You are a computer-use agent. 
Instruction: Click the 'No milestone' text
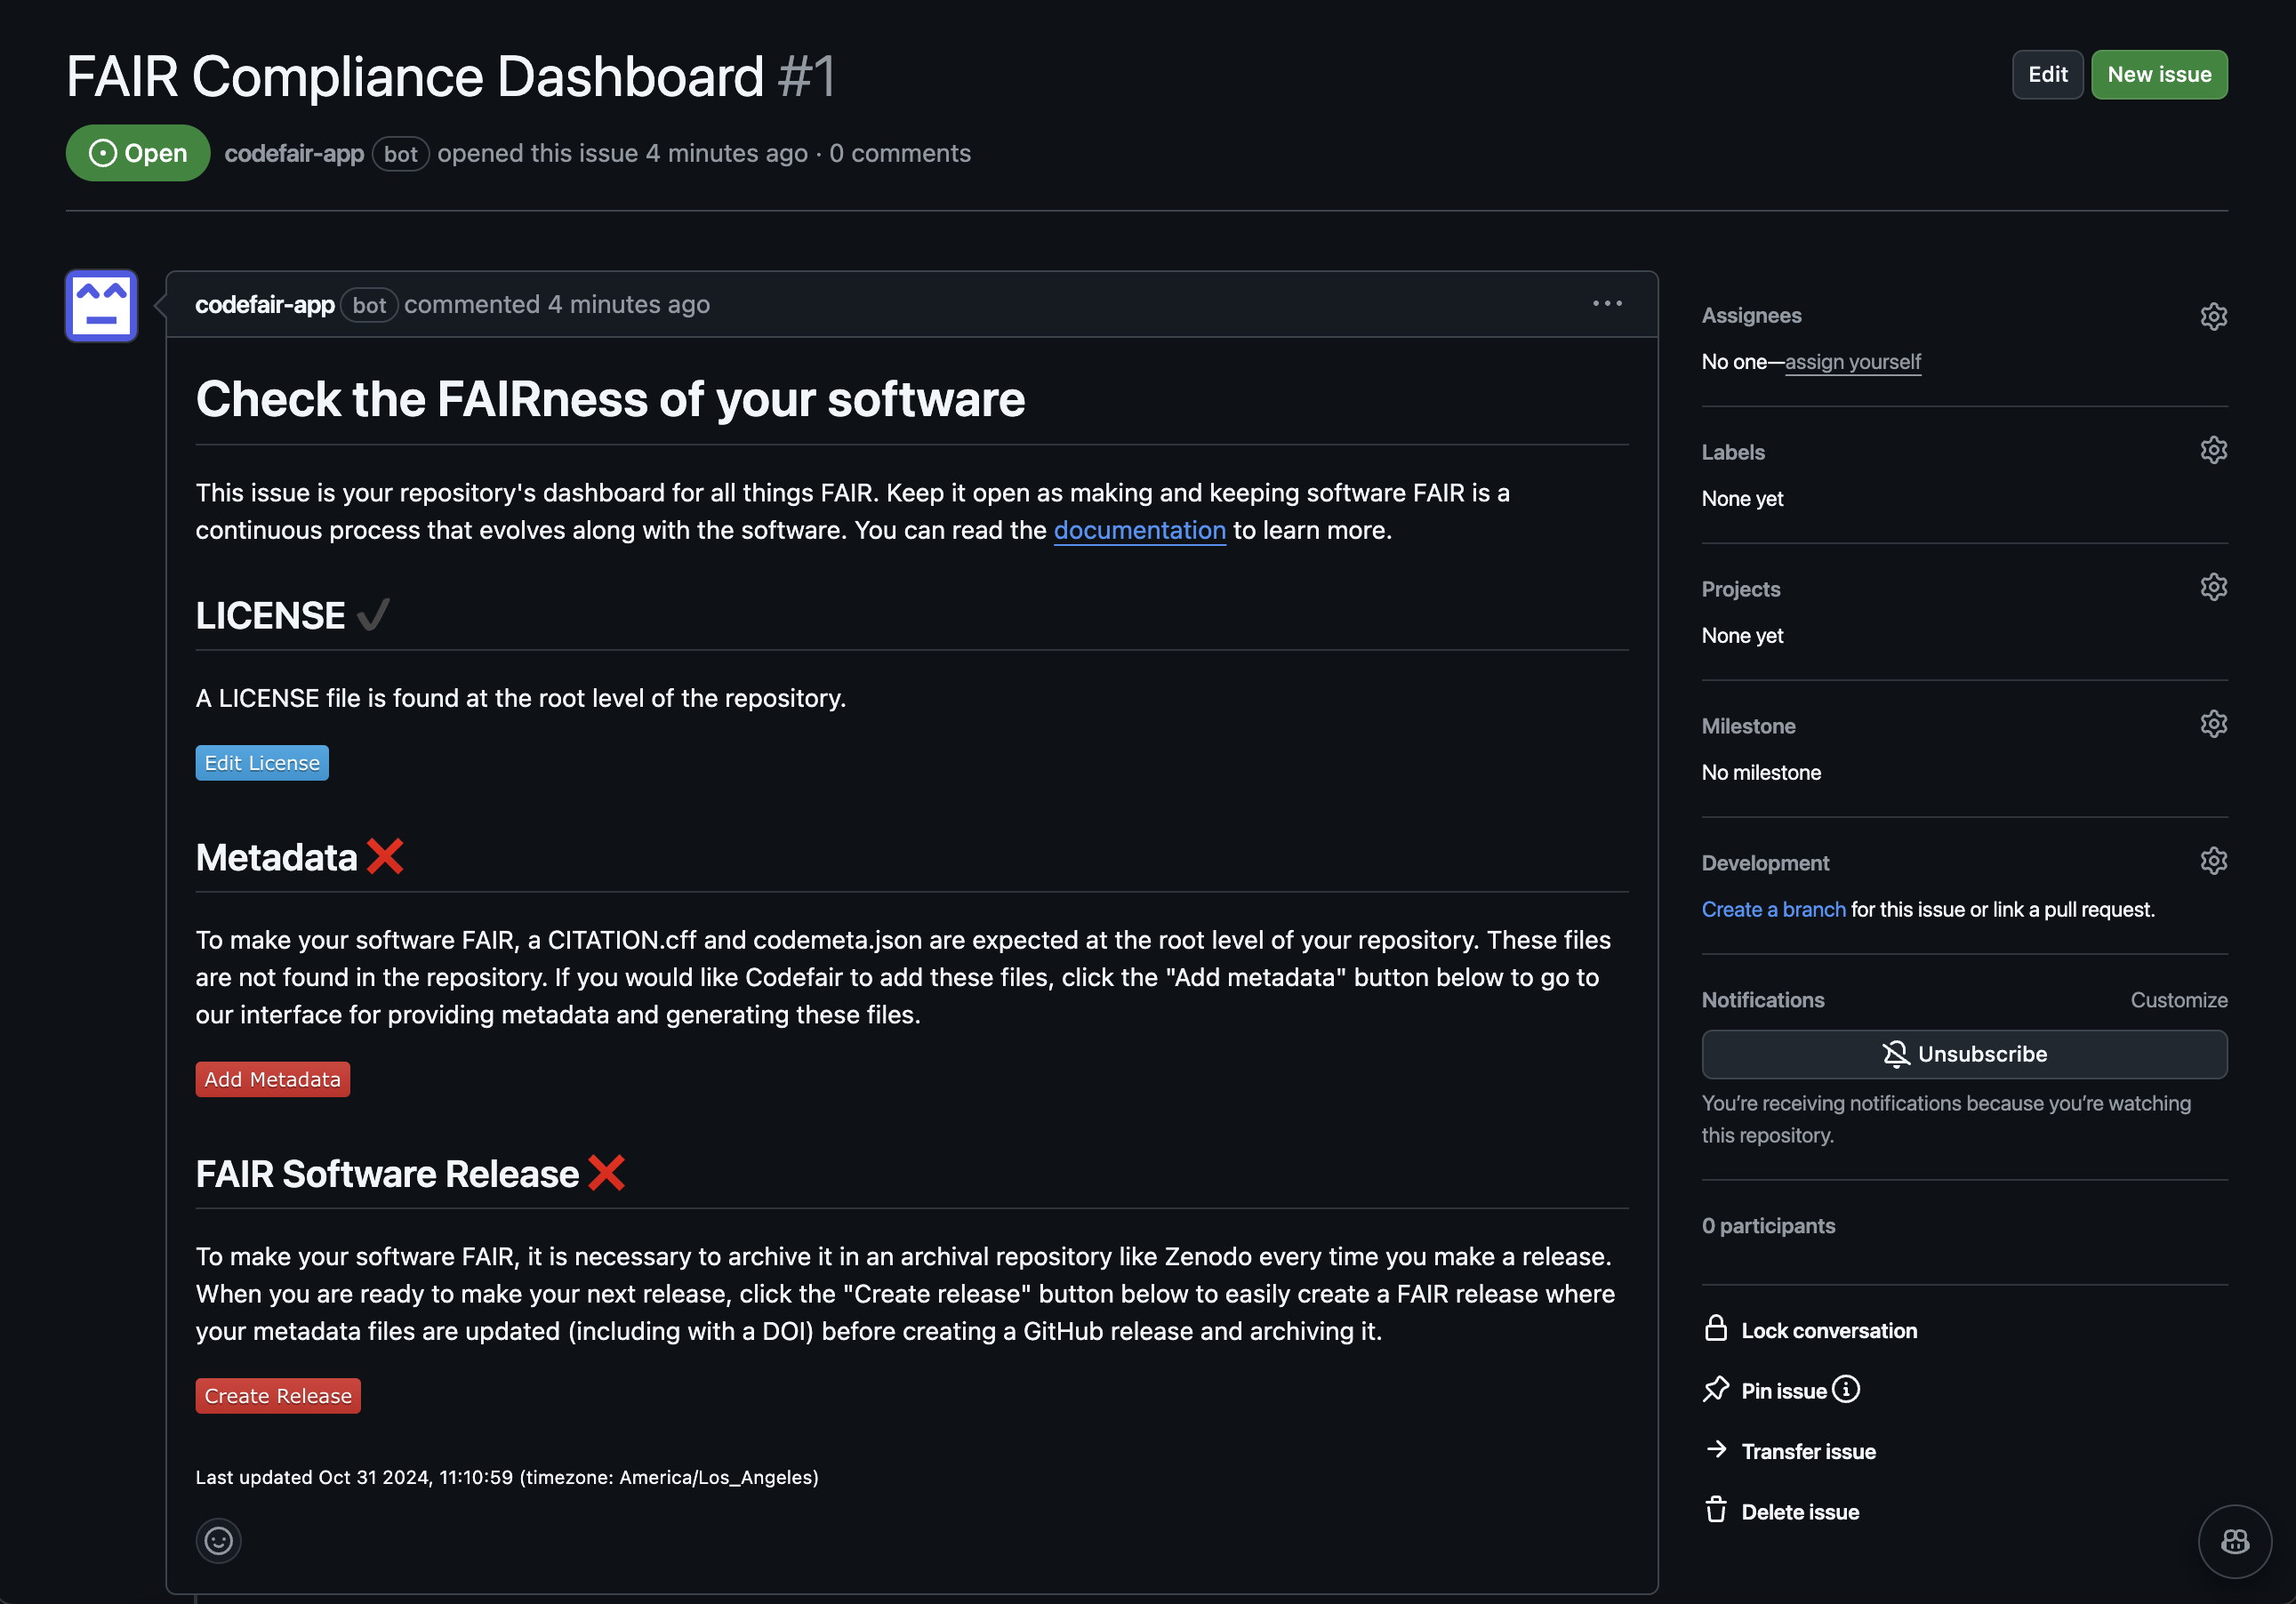(1761, 772)
